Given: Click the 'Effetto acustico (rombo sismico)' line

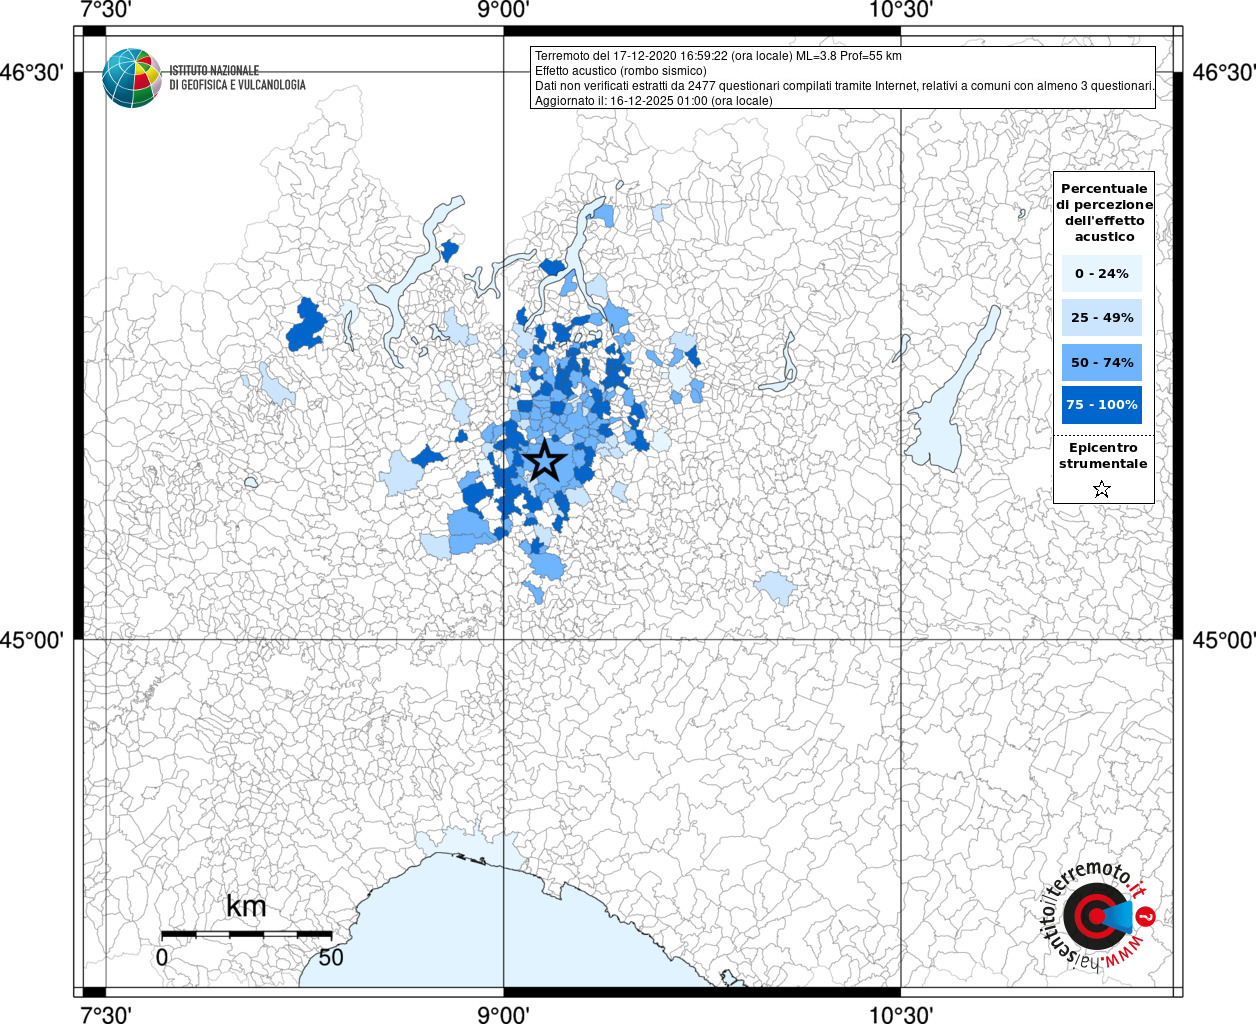Looking at the screenshot, I should click(x=620, y=71).
